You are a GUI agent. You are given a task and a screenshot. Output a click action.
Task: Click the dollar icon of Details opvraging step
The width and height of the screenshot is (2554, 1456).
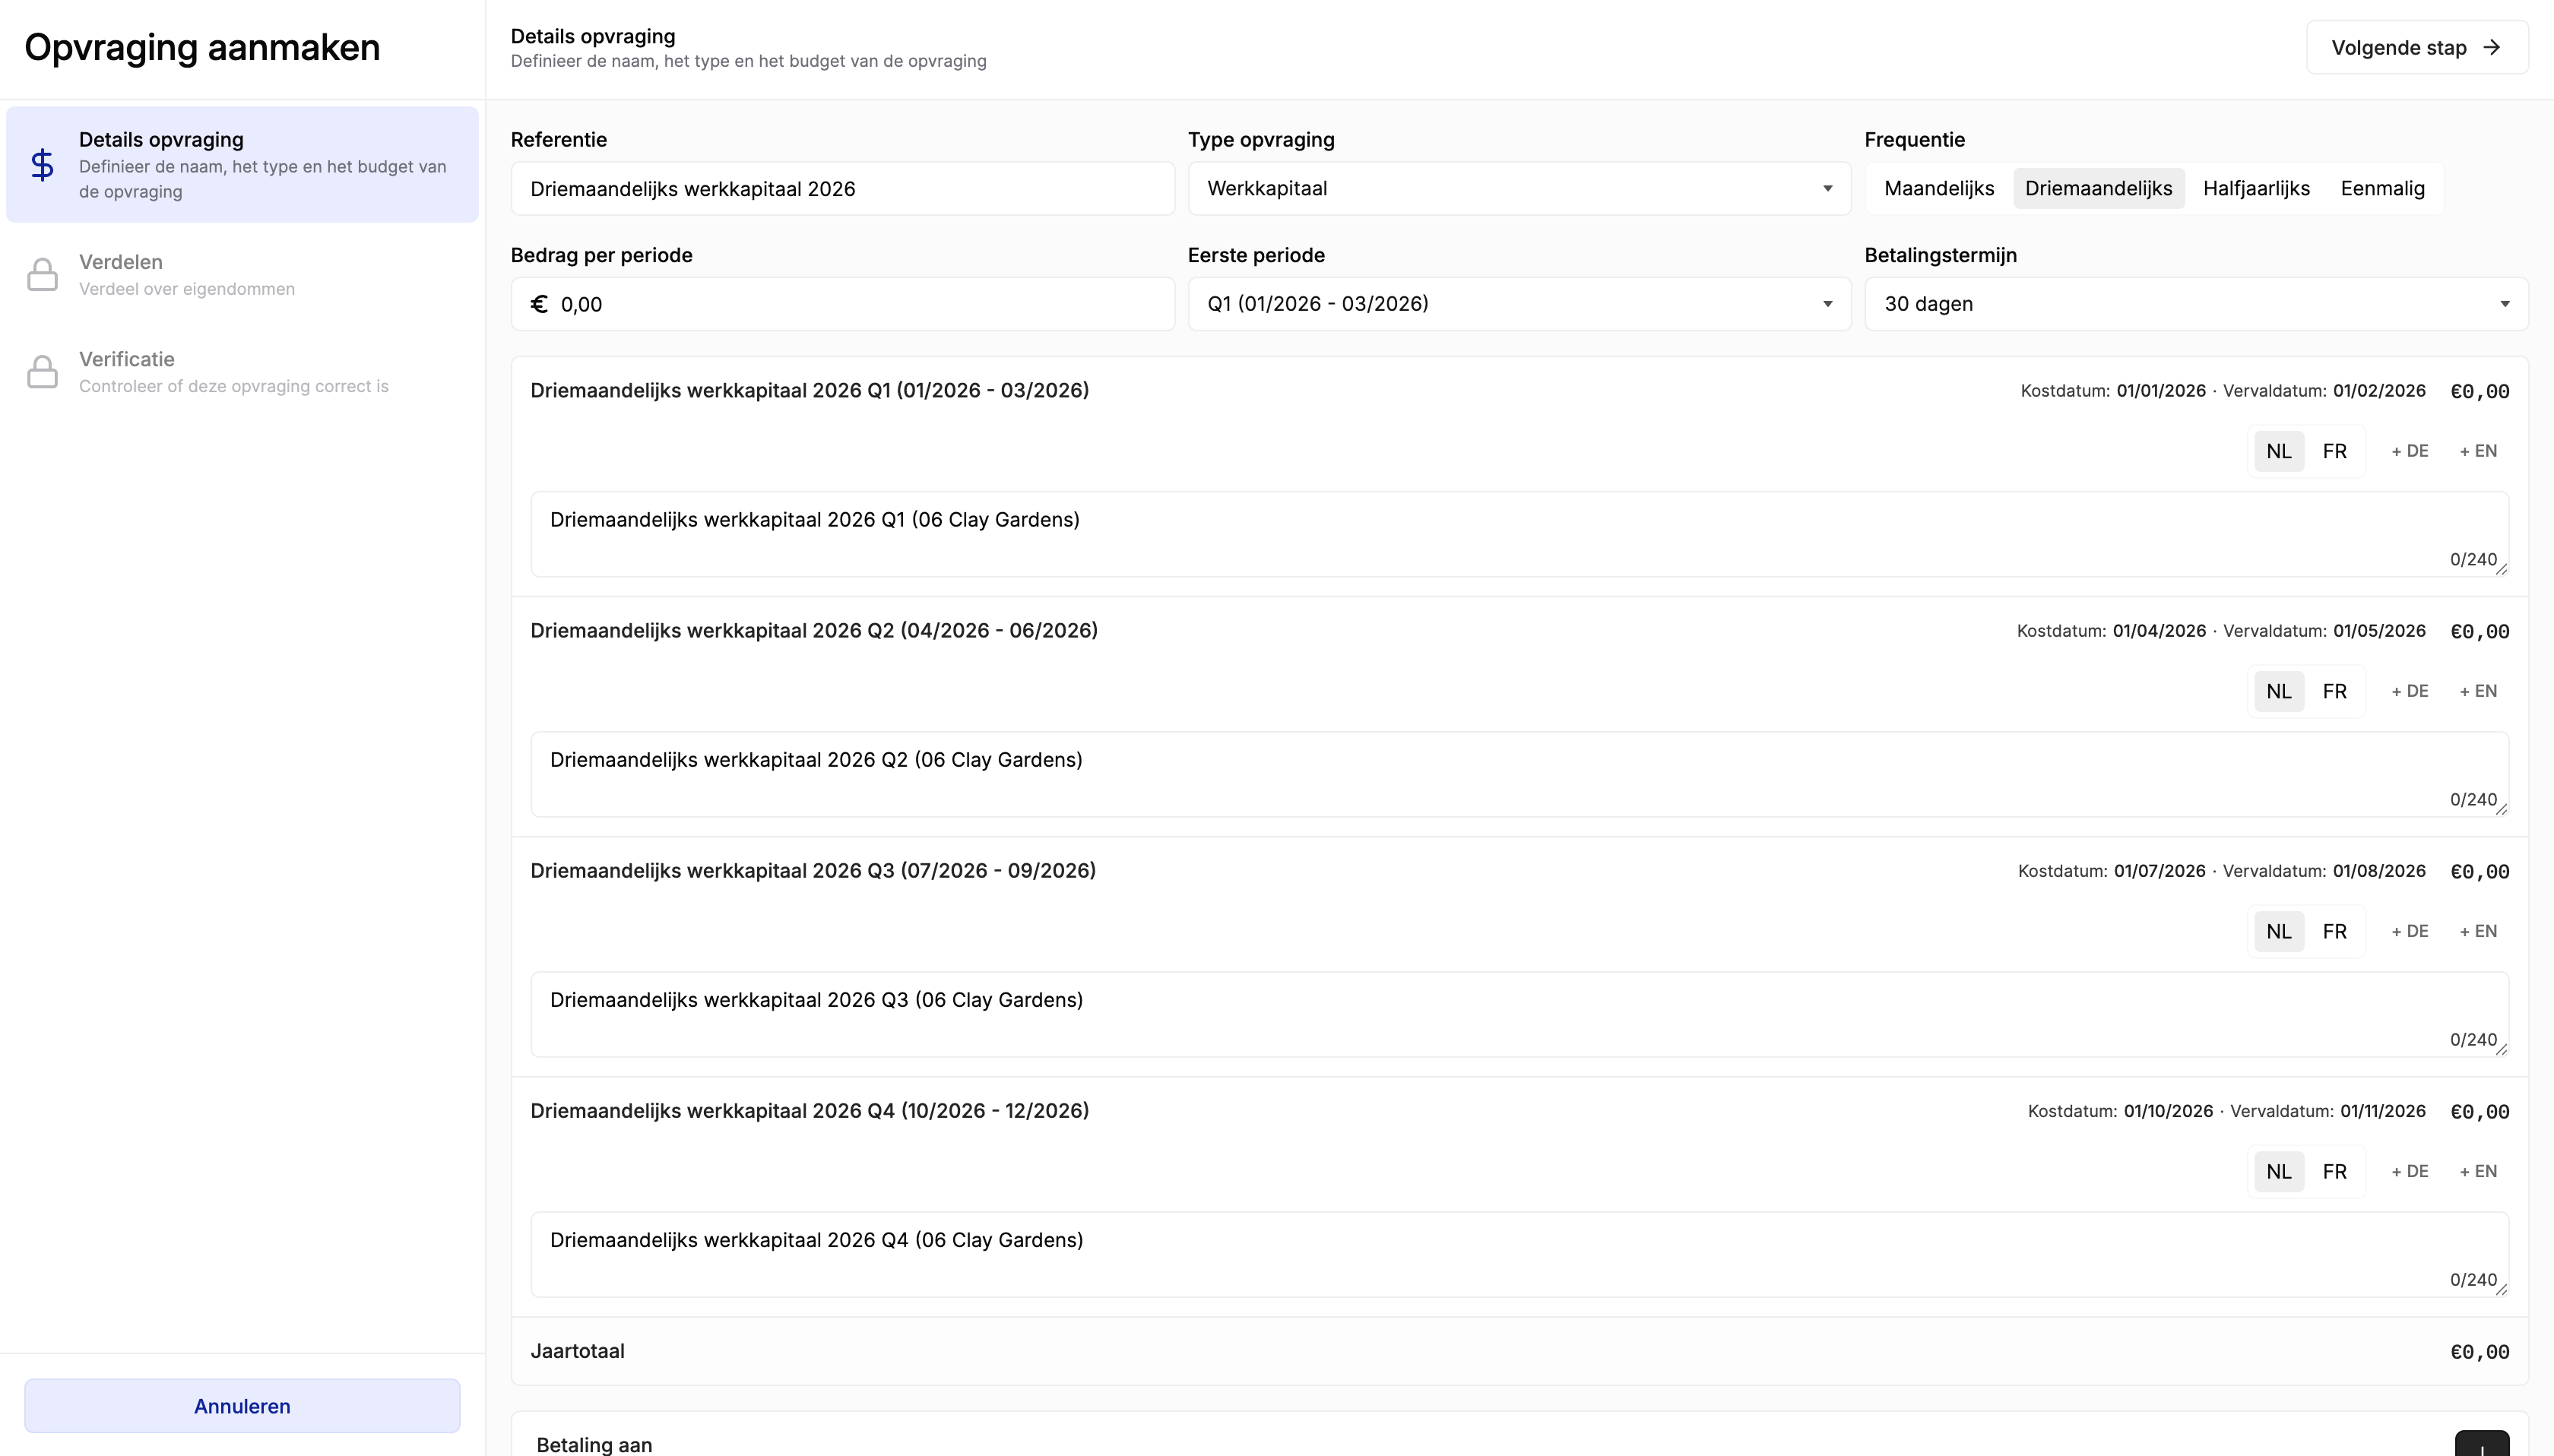point(42,165)
